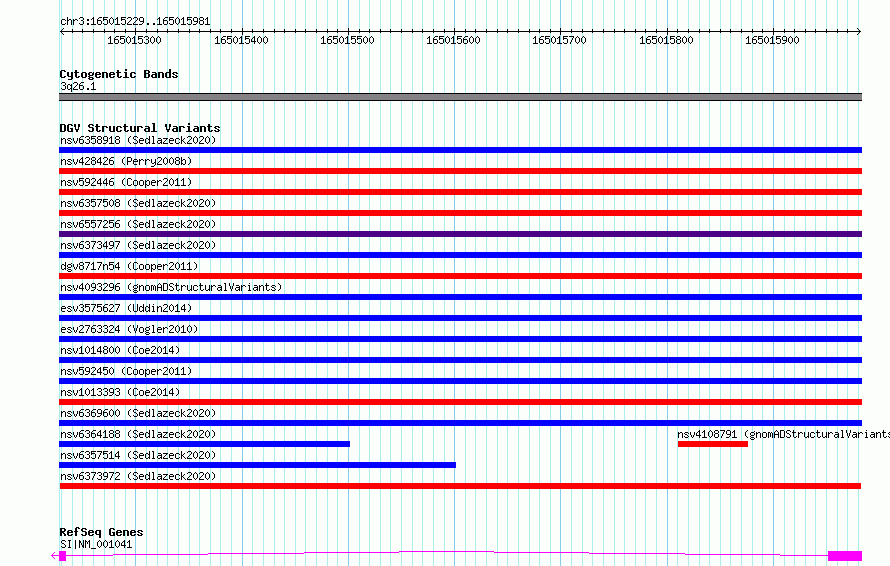Select the blue bar for nsv6358918
This screenshot has width=890, height=566.
point(460,150)
